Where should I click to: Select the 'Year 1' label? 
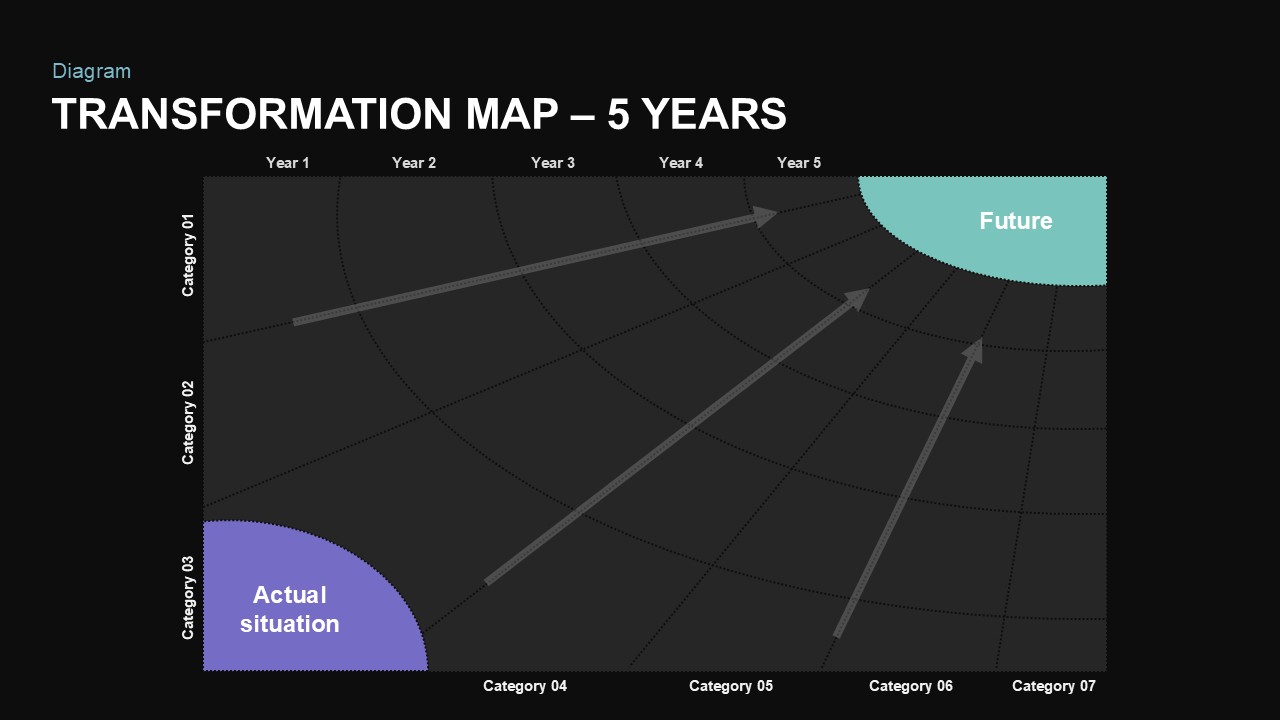(288, 162)
